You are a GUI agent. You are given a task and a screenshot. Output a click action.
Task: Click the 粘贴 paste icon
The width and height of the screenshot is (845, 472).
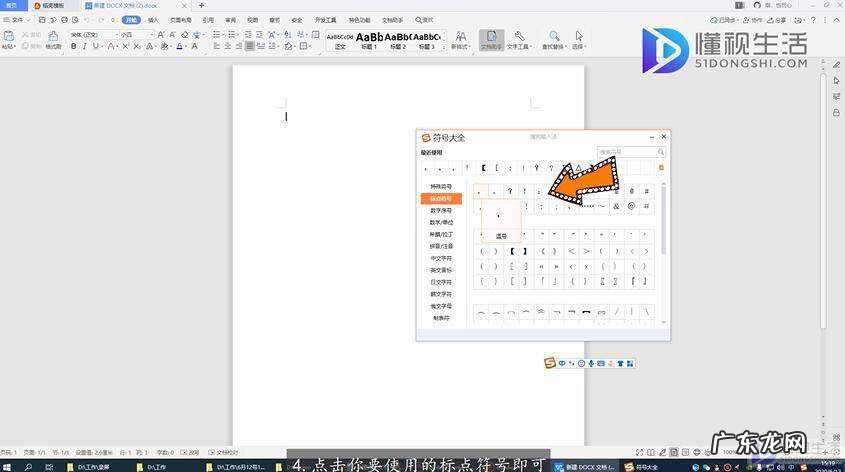click(x=8, y=38)
